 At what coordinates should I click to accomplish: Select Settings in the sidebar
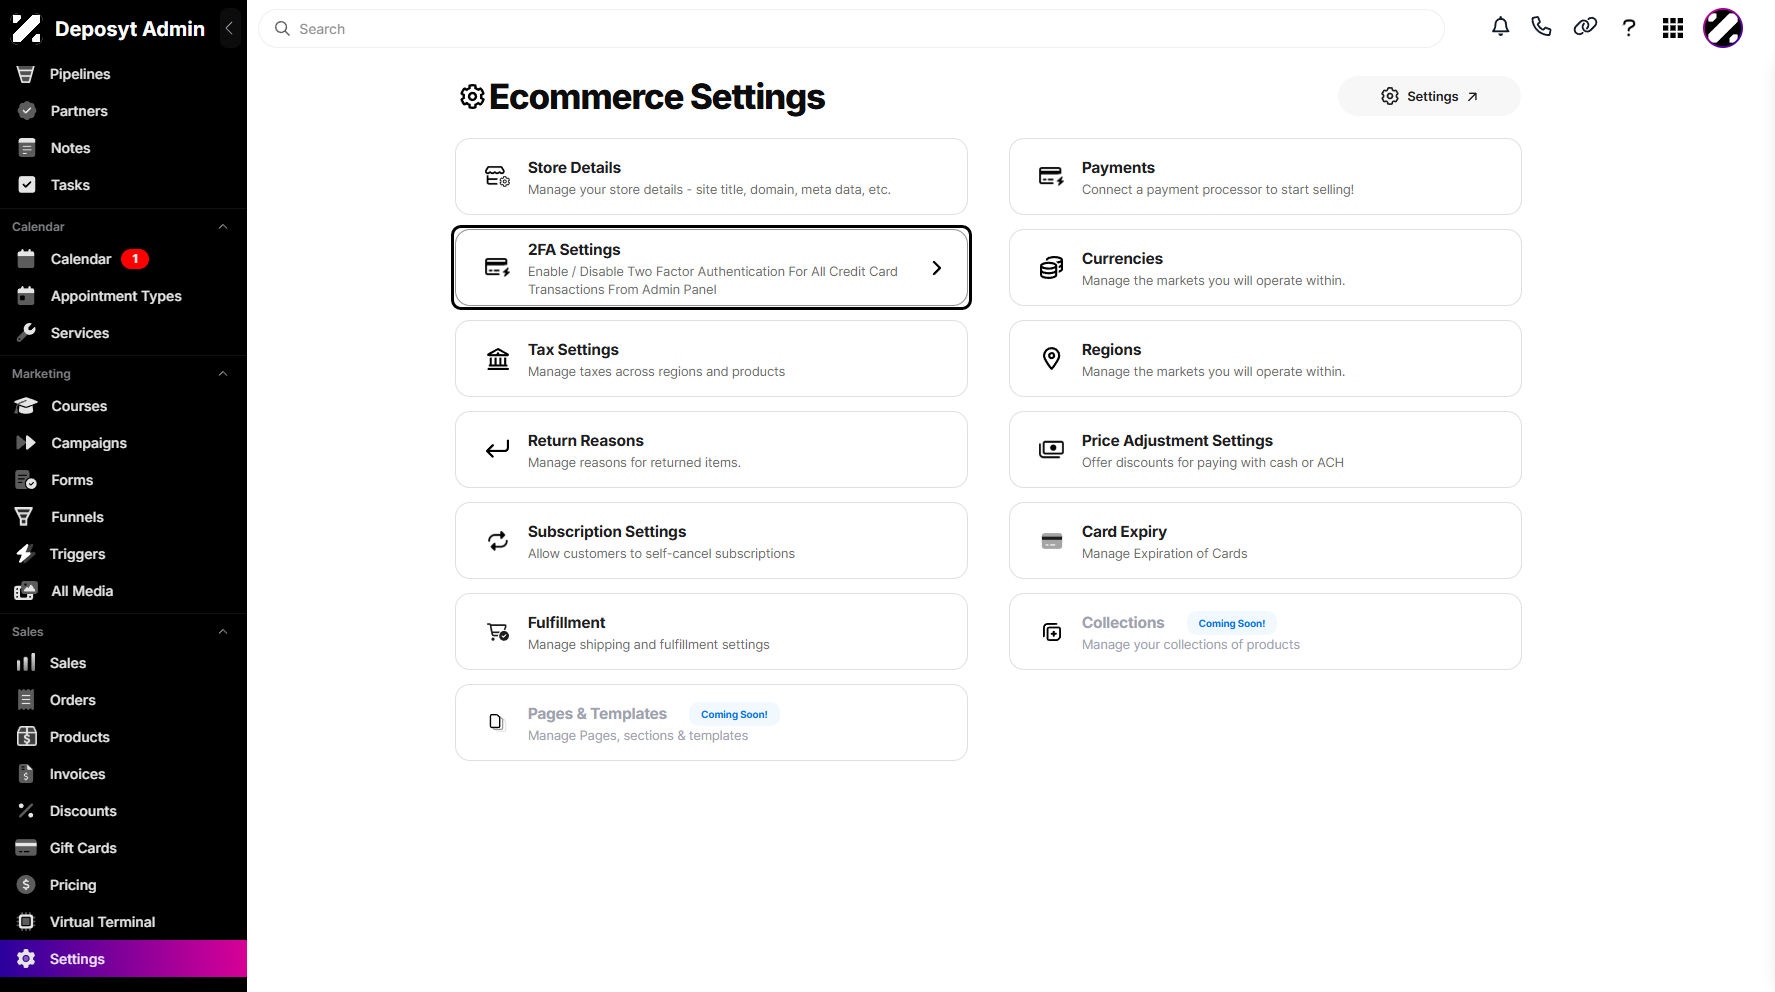point(123,959)
